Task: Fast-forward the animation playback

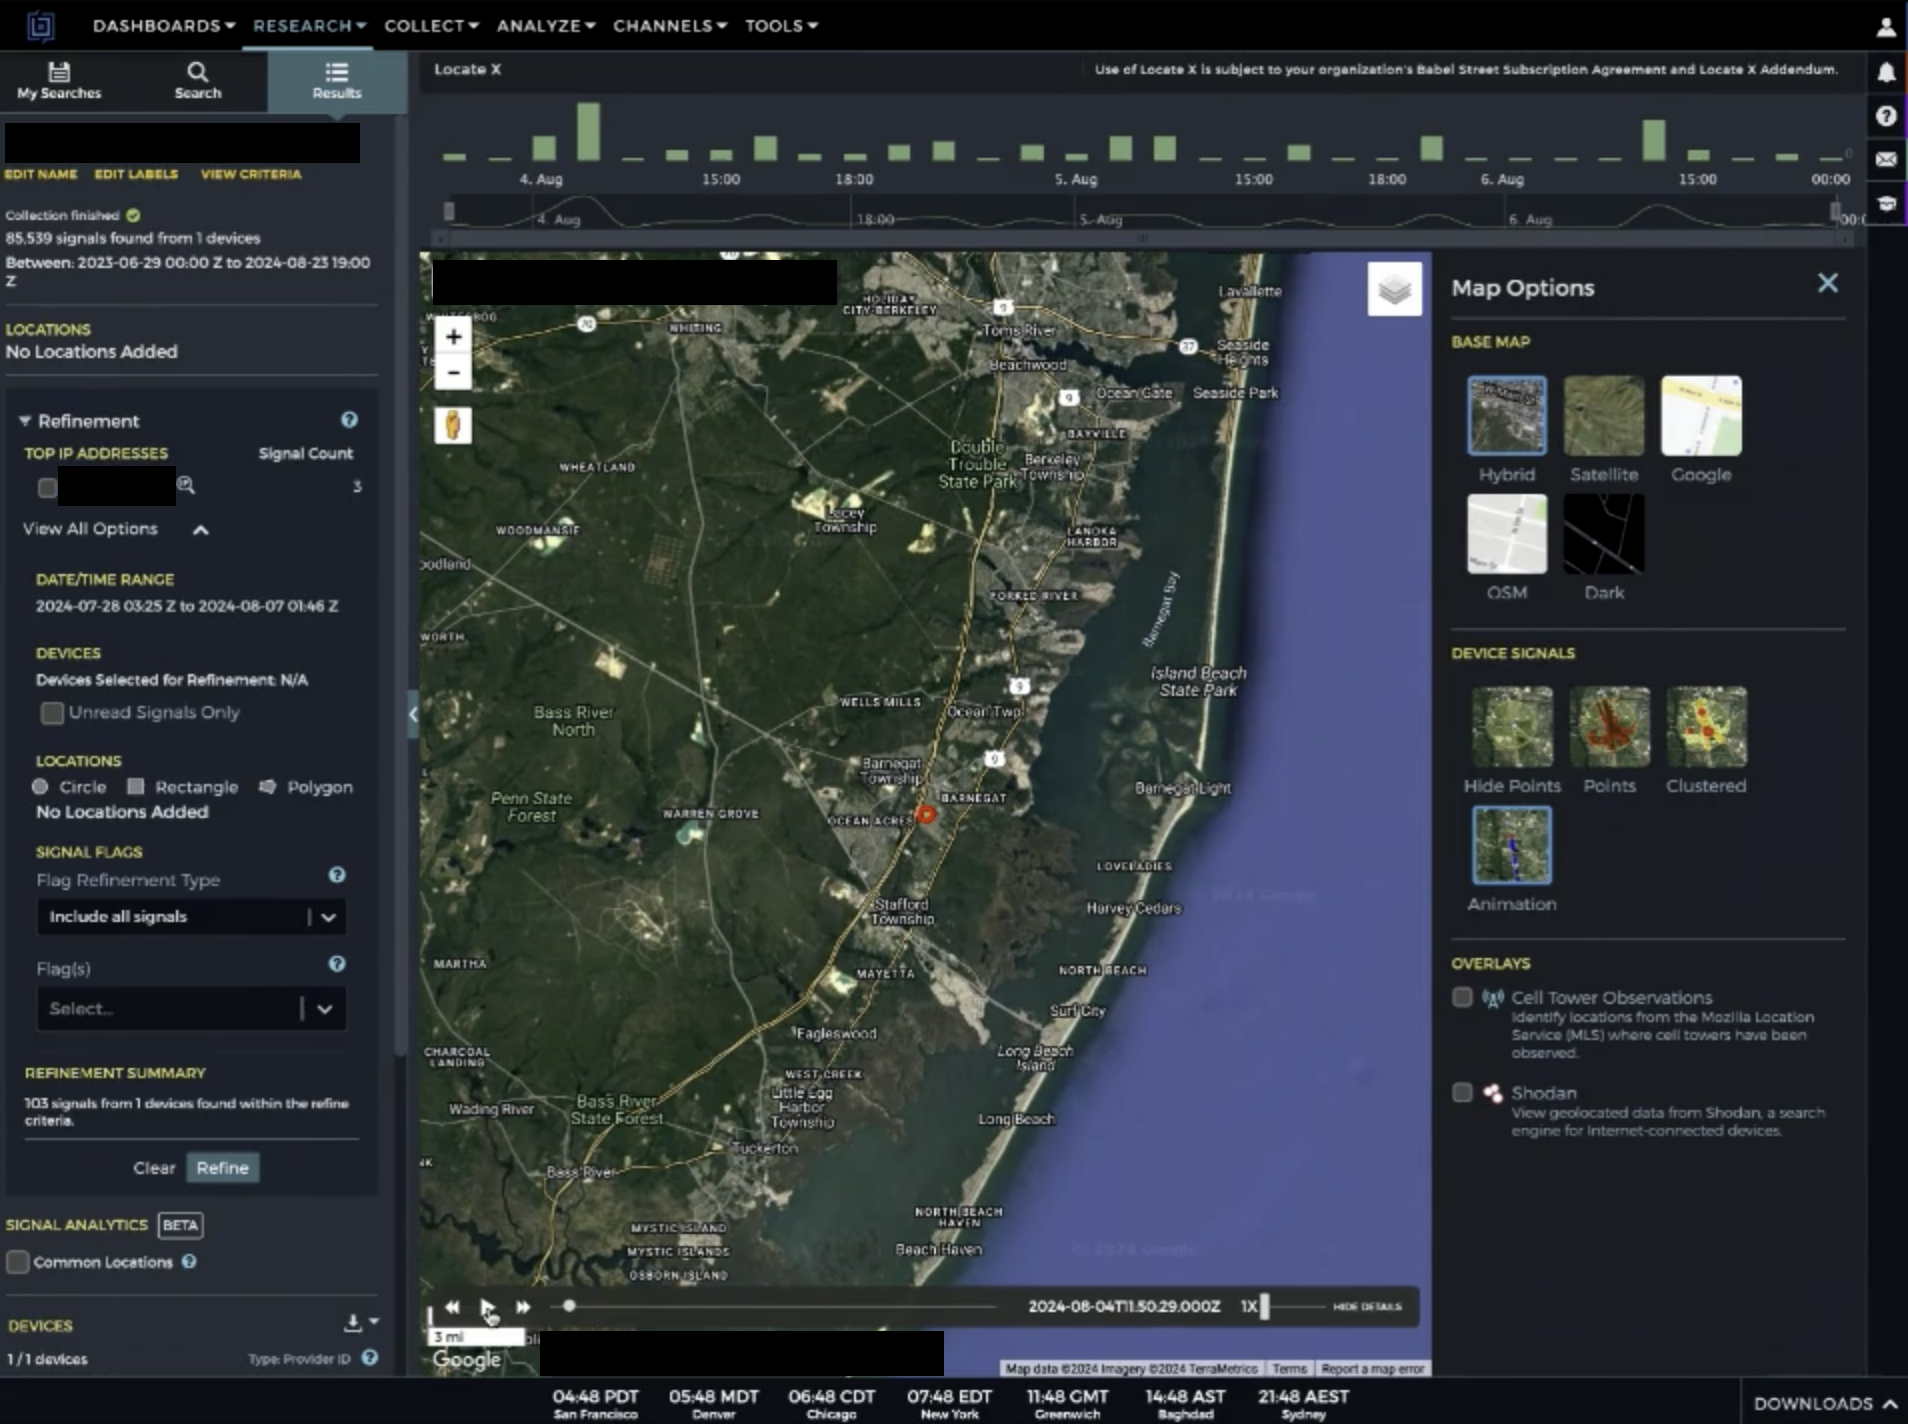Action: 523,1307
